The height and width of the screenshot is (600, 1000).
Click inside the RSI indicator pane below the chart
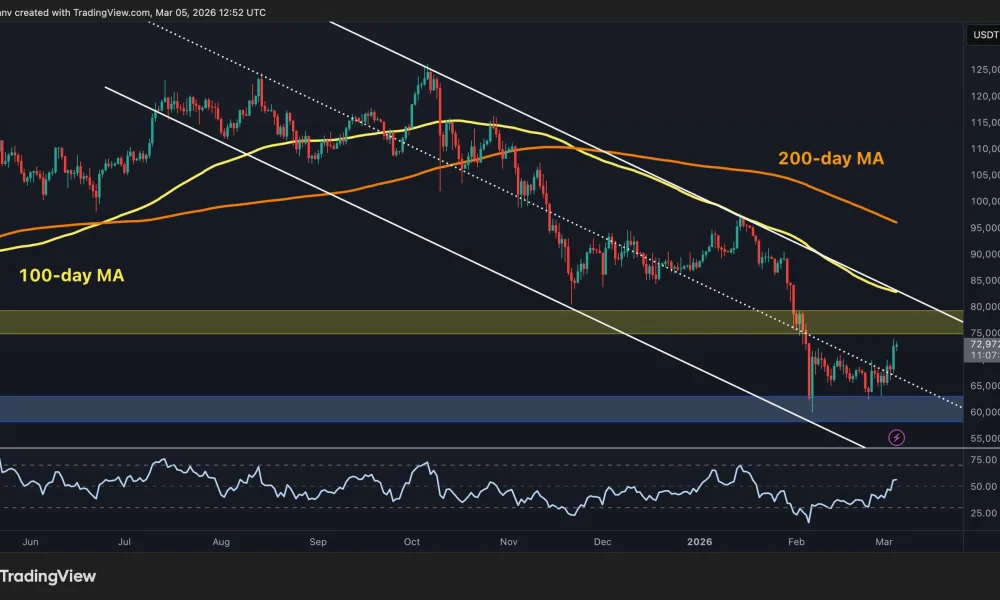500,490
